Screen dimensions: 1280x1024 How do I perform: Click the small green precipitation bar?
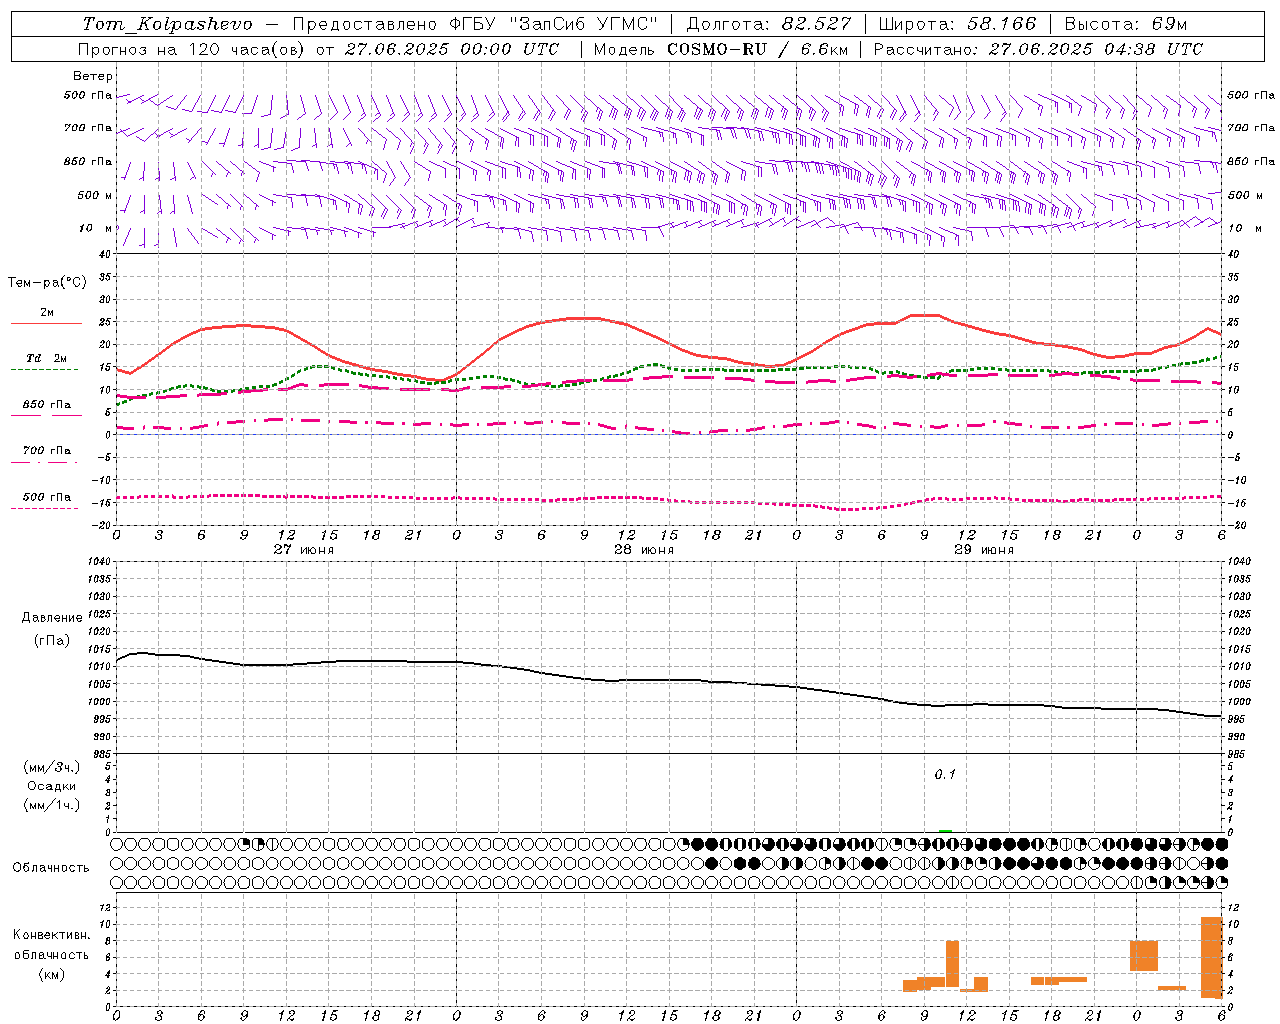[x=945, y=831]
